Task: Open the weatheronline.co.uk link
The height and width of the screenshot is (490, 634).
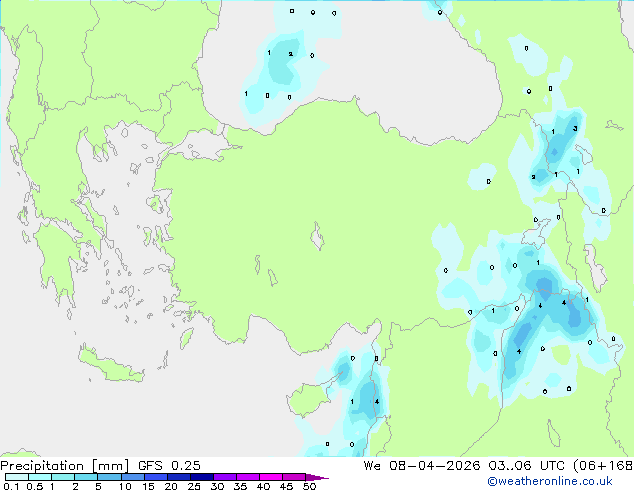Action: pyautogui.click(x=550, y=481)
